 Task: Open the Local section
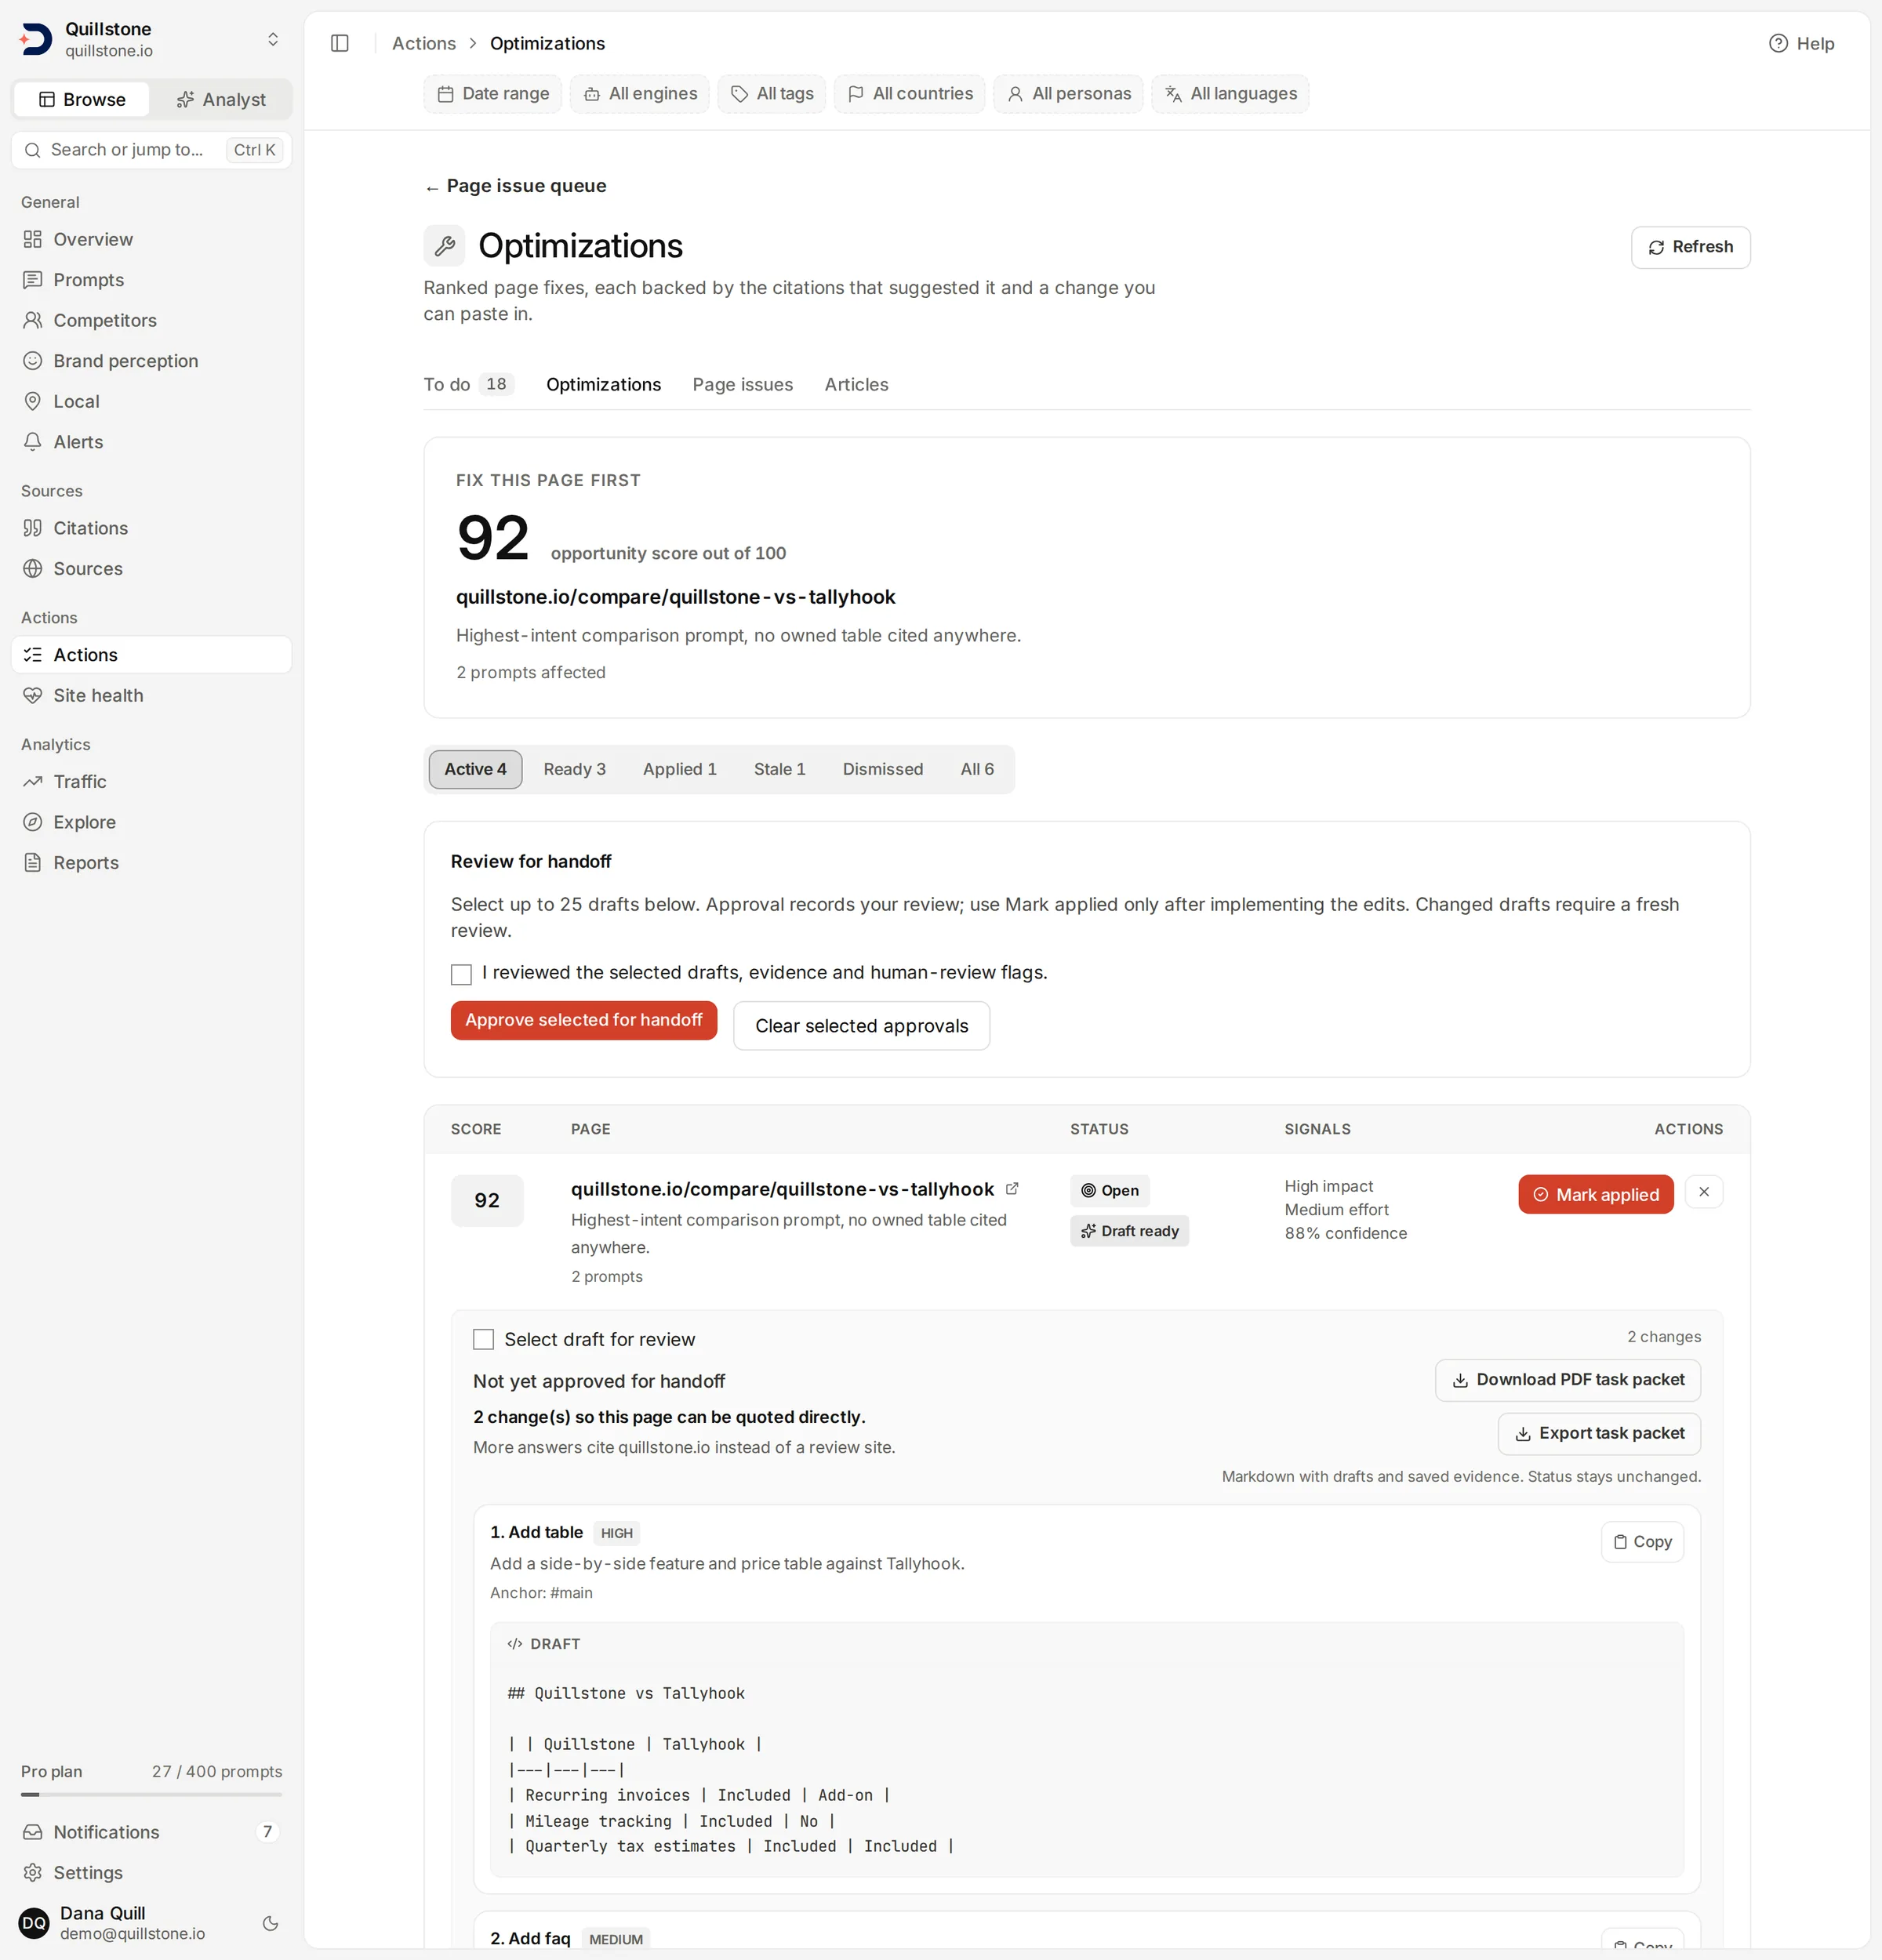[x=151, y=401]
